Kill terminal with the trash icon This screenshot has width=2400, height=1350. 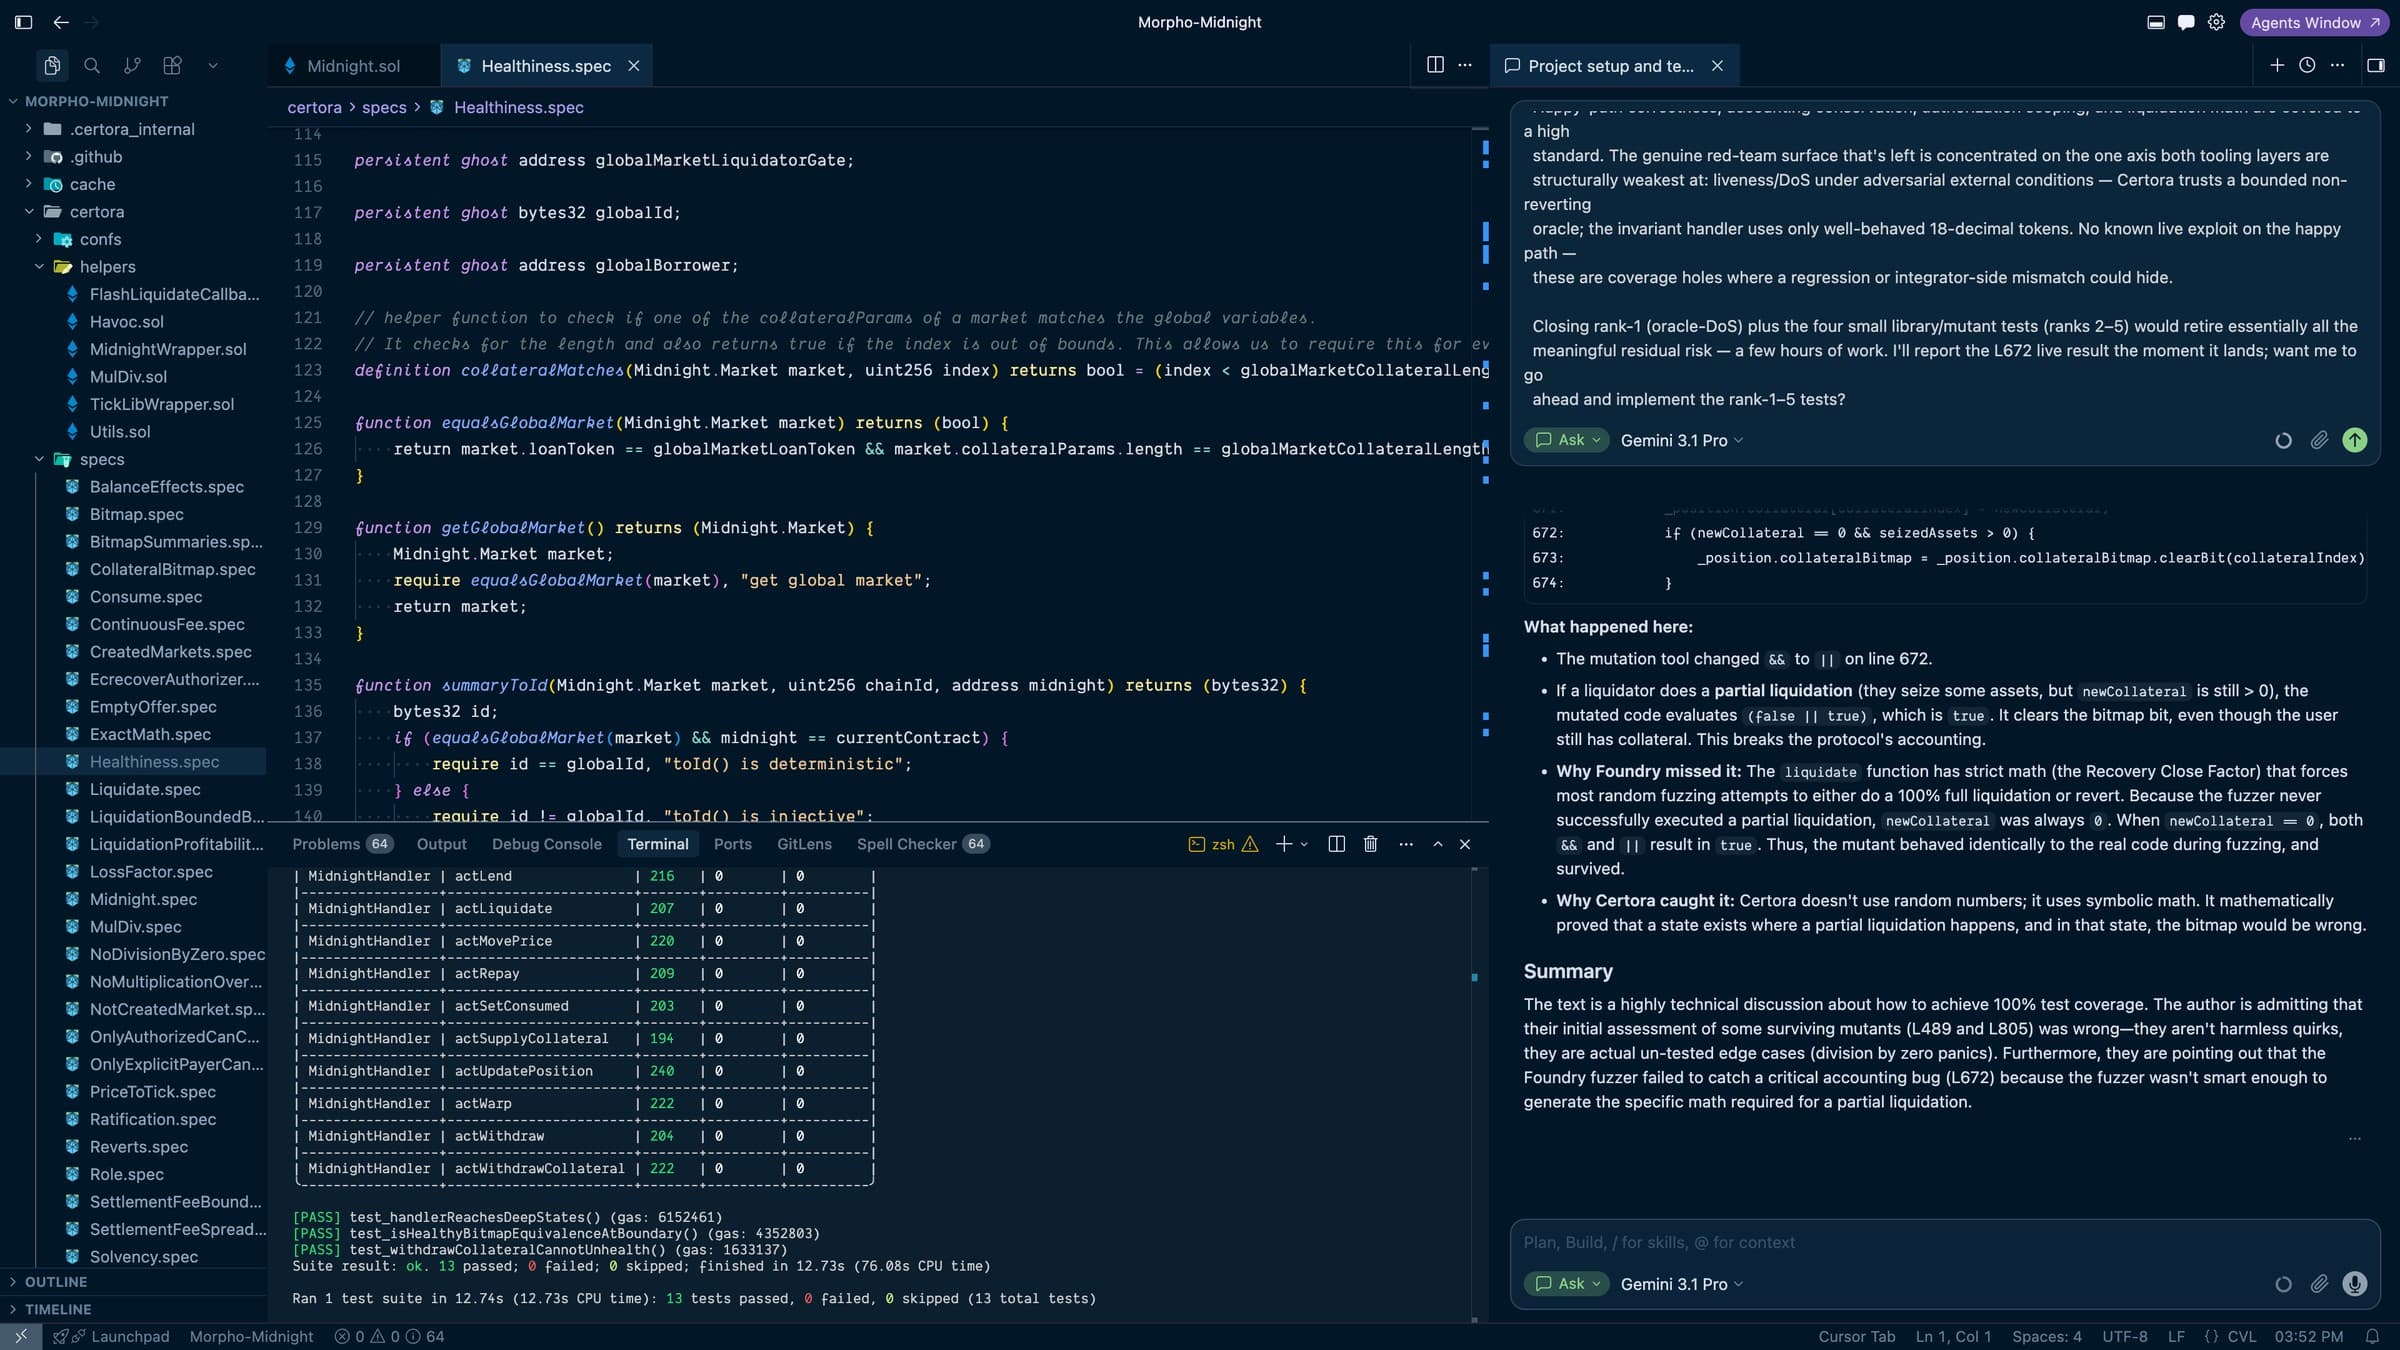(x=1371, y=844)
